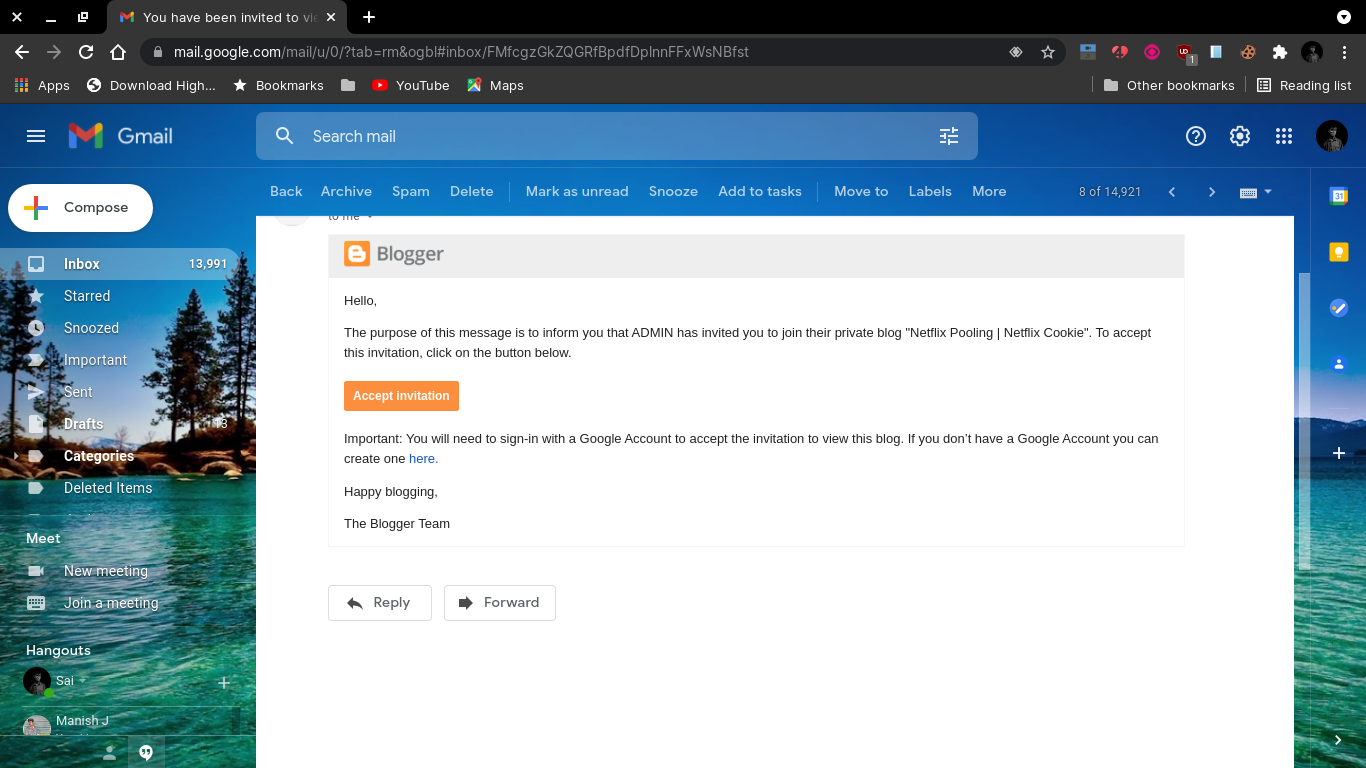
Task: Open Google Account avatar in Gmail header
Action: (x=1332, y=136)
